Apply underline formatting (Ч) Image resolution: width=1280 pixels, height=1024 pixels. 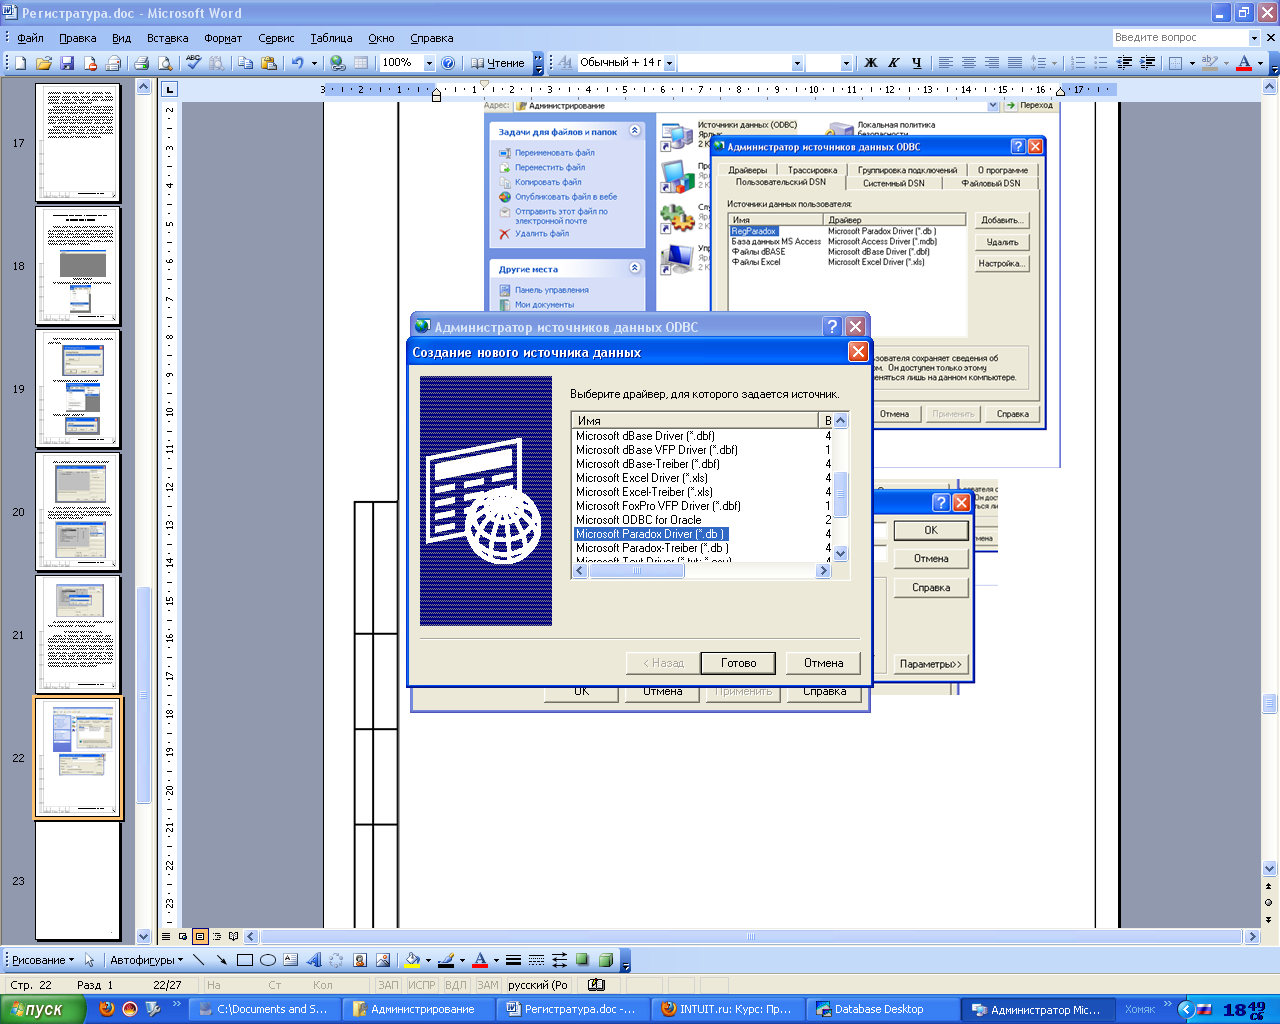pyautogui.click(x=917, y=63)
